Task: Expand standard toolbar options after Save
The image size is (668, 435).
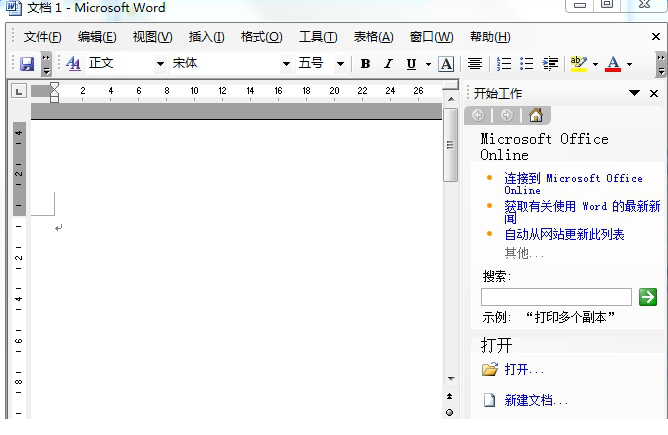Action: pos(46,64)
